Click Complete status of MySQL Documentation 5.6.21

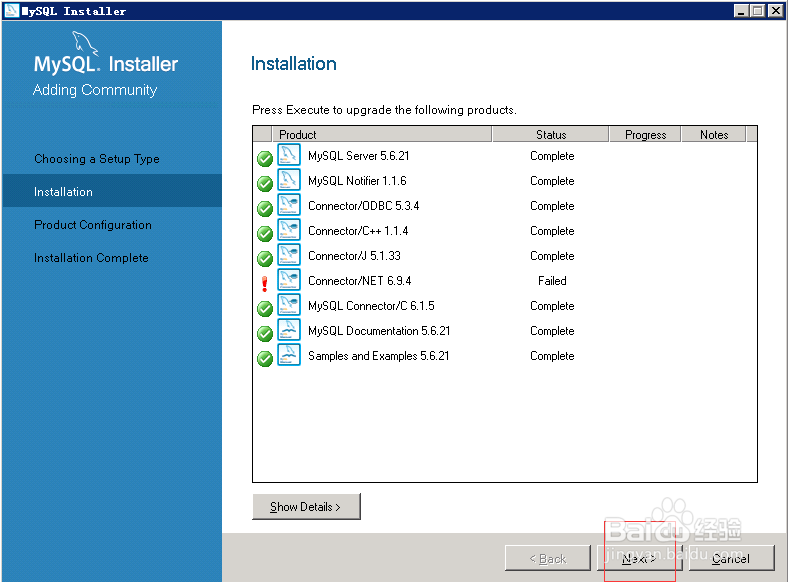point(552,331)
